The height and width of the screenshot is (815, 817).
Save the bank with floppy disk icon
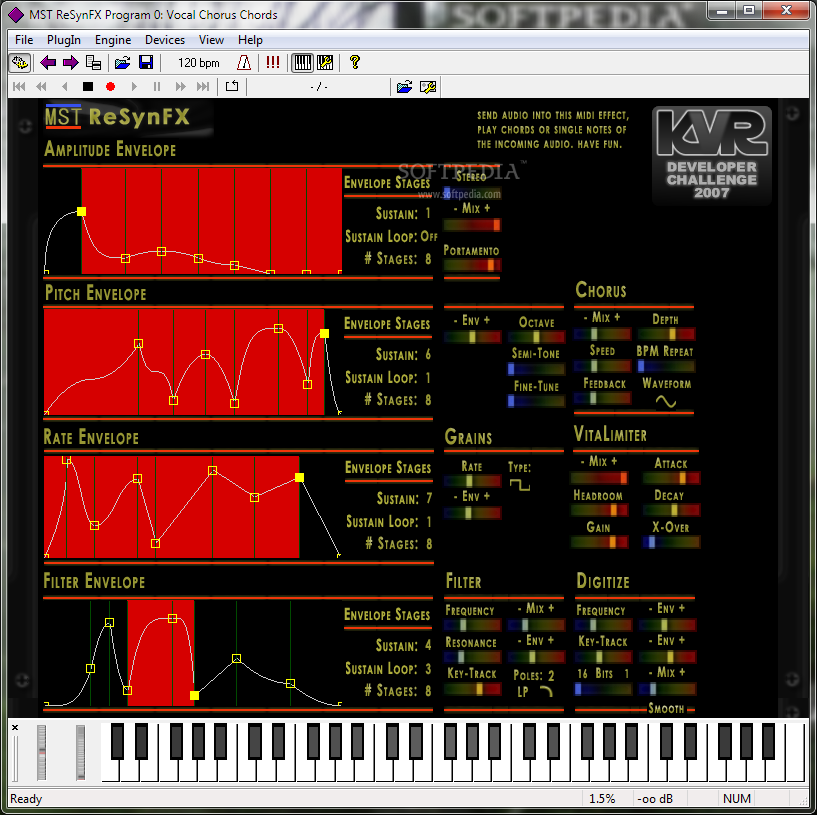pyautogui.click(x=146, y=63)
